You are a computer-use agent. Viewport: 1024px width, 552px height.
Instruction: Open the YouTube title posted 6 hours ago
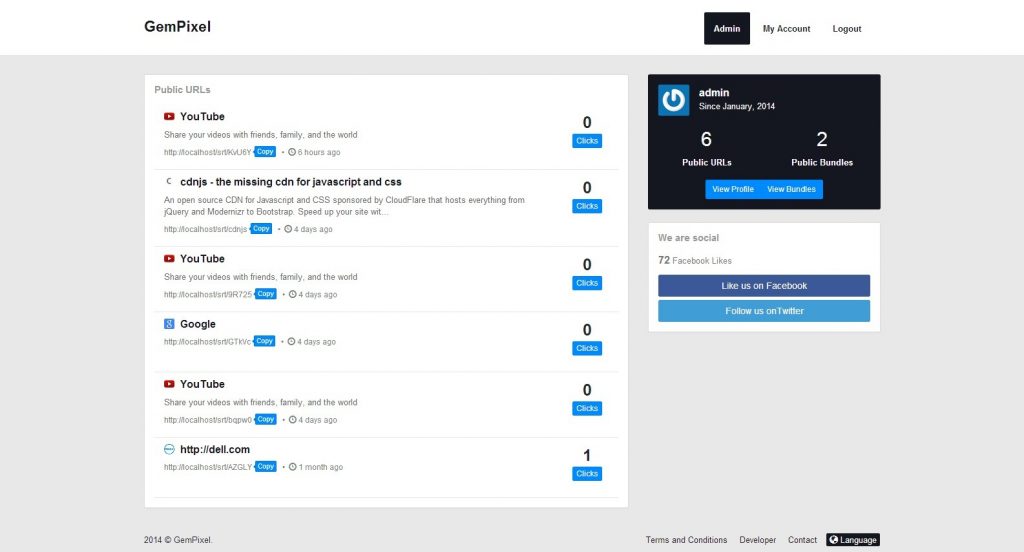202,116
